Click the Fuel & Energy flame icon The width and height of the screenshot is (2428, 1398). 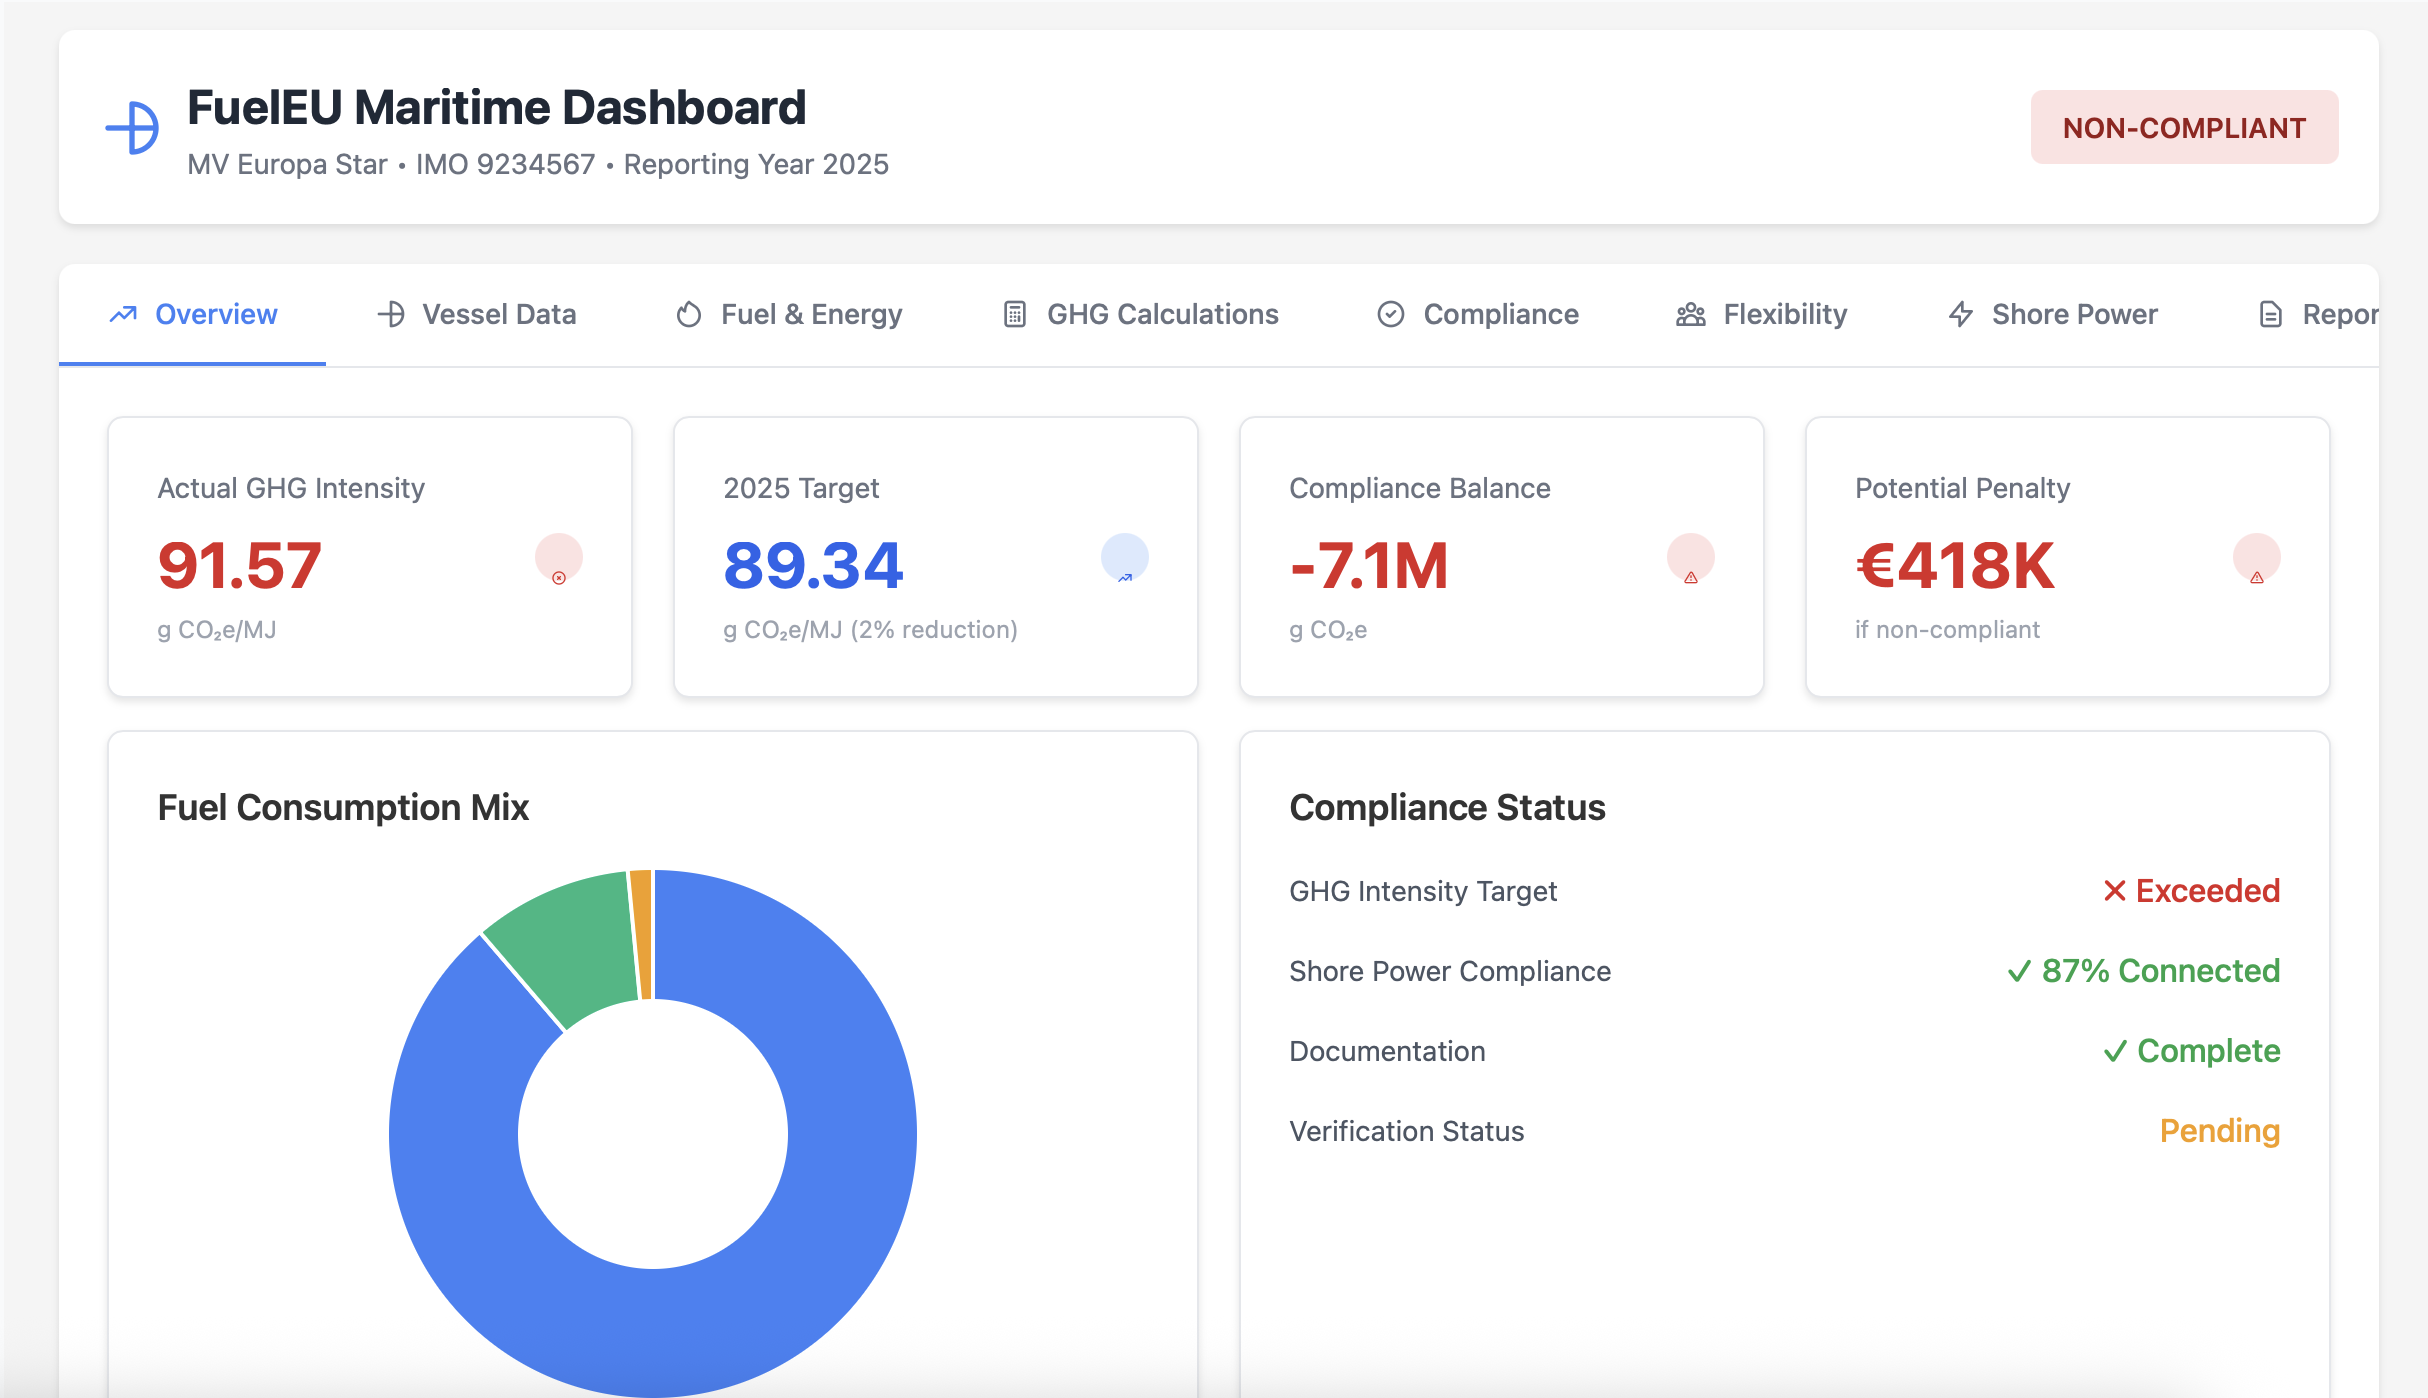687,313
